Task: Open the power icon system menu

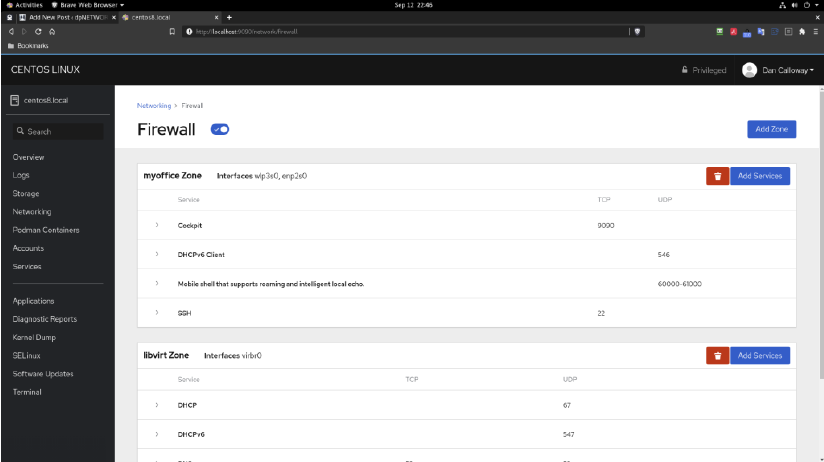Action: (807, 5)
